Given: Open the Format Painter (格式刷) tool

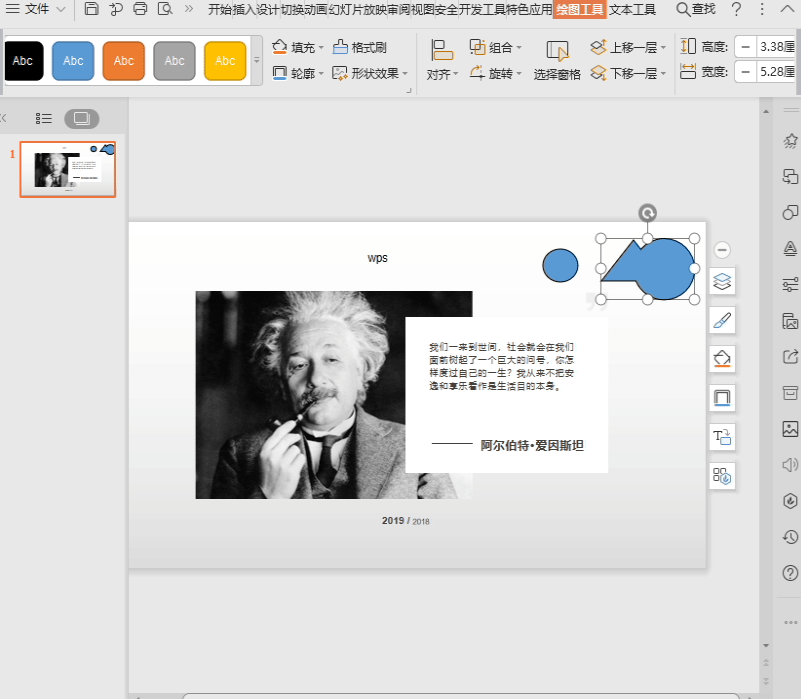Looking at the screenshot, I should [360, 48].
